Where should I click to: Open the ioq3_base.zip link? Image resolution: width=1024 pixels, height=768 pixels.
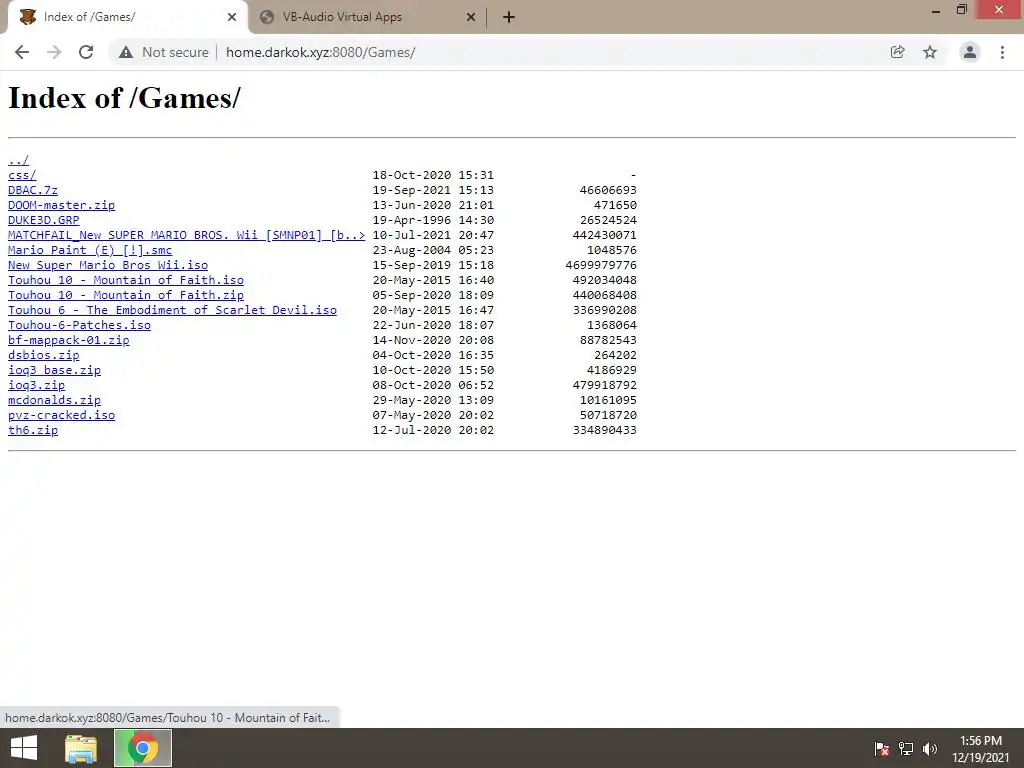pos(54,370)
